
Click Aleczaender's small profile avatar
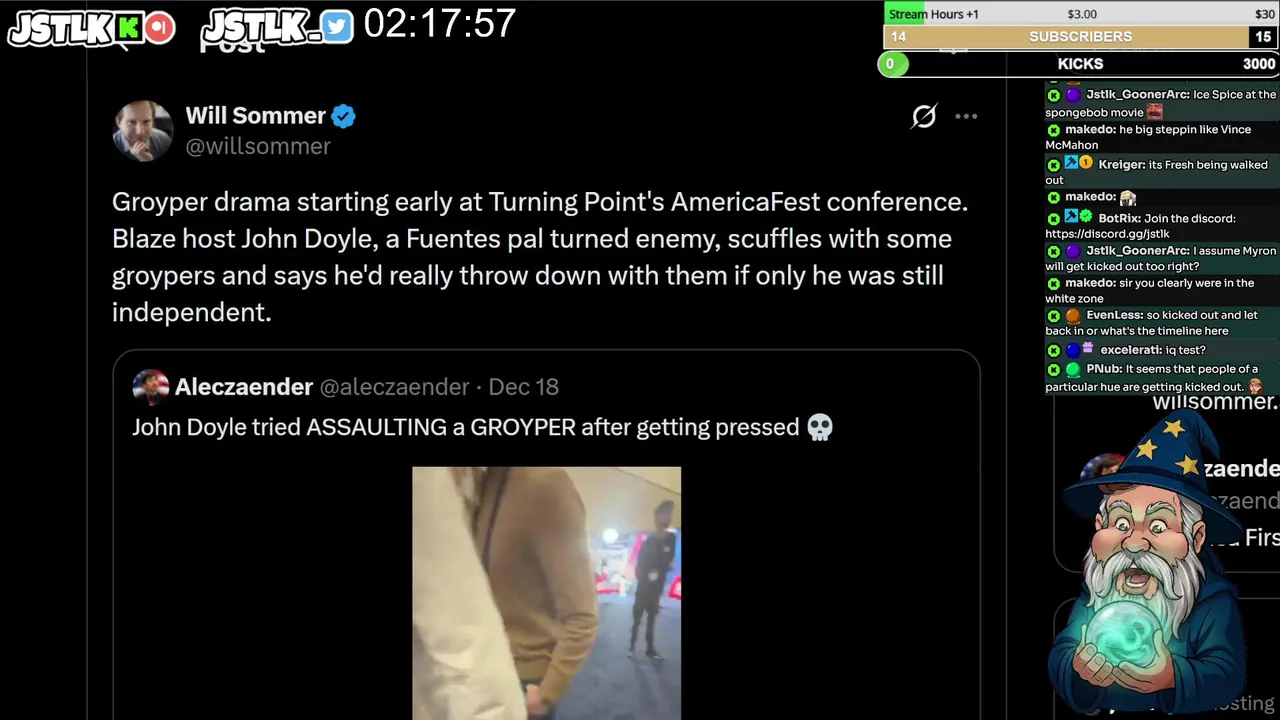click(x=150, y=387)
